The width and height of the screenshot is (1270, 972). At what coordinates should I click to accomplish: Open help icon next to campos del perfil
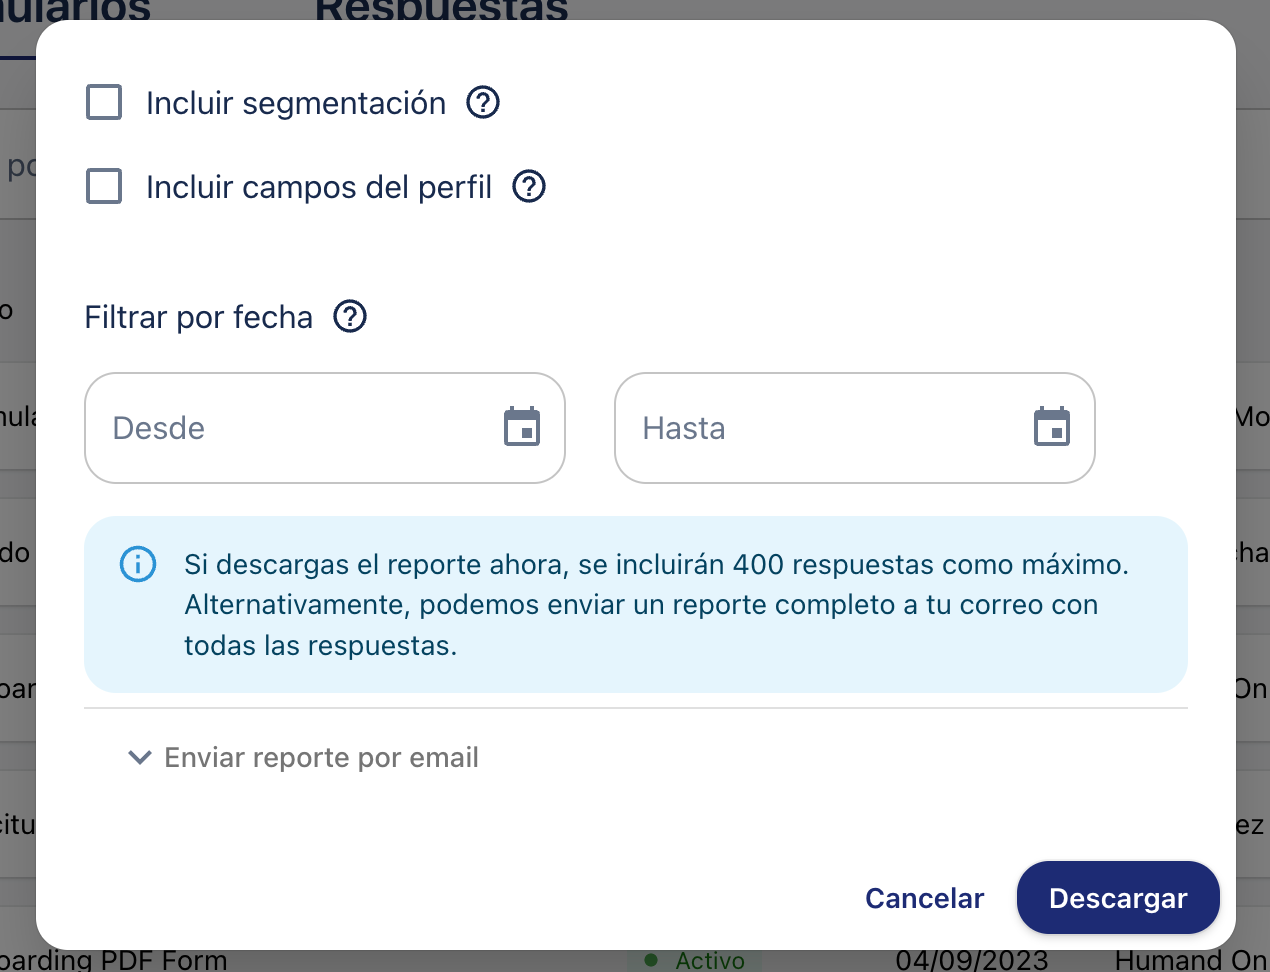tap(529, 186)
